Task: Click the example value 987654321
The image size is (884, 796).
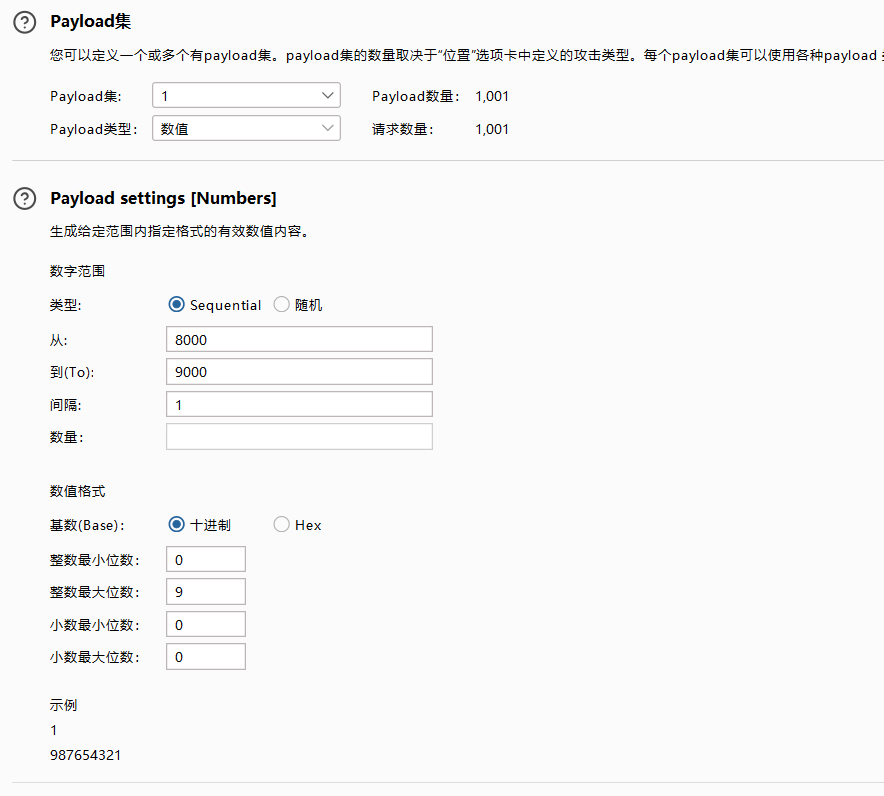Action: 85,756
